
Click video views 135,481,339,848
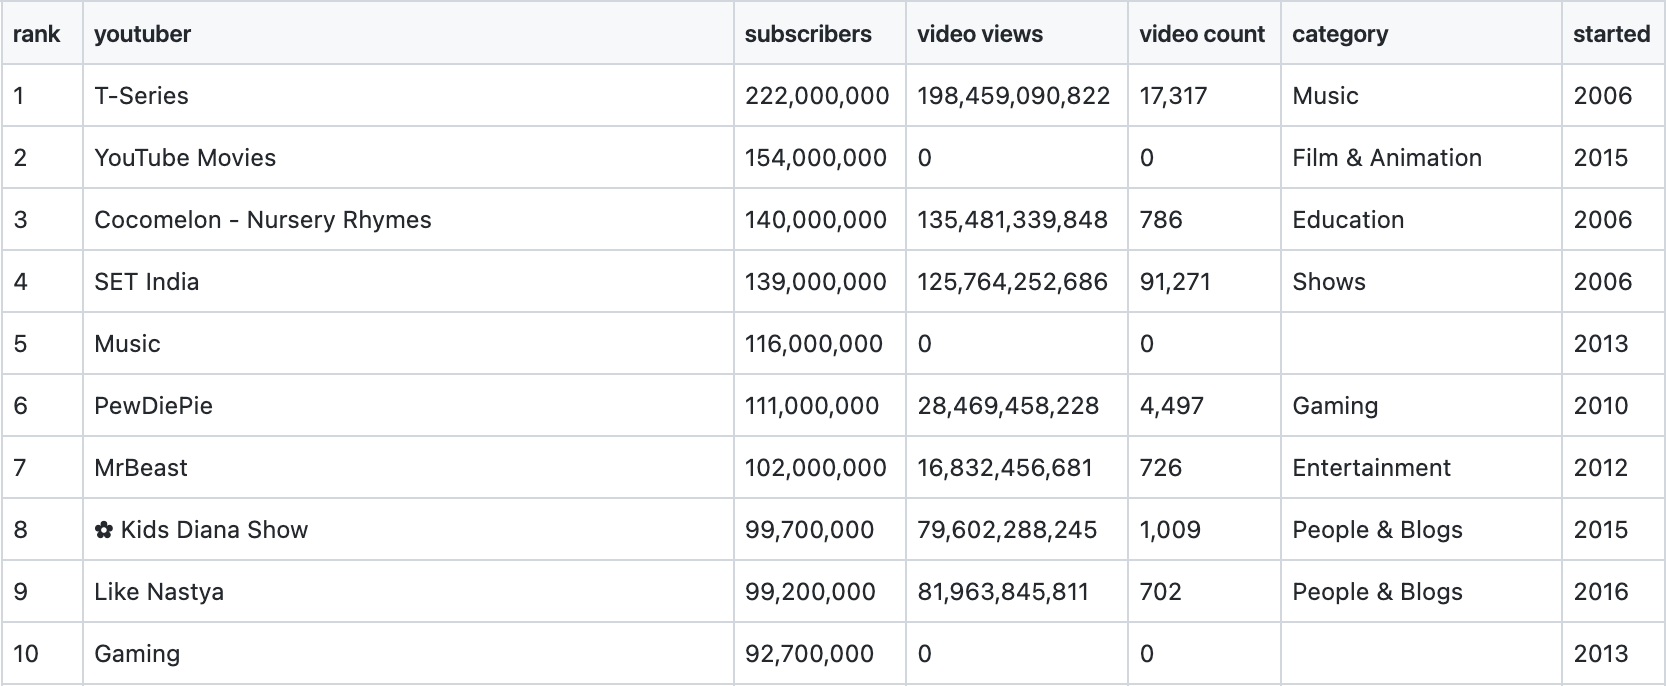tap(1012, 220)
